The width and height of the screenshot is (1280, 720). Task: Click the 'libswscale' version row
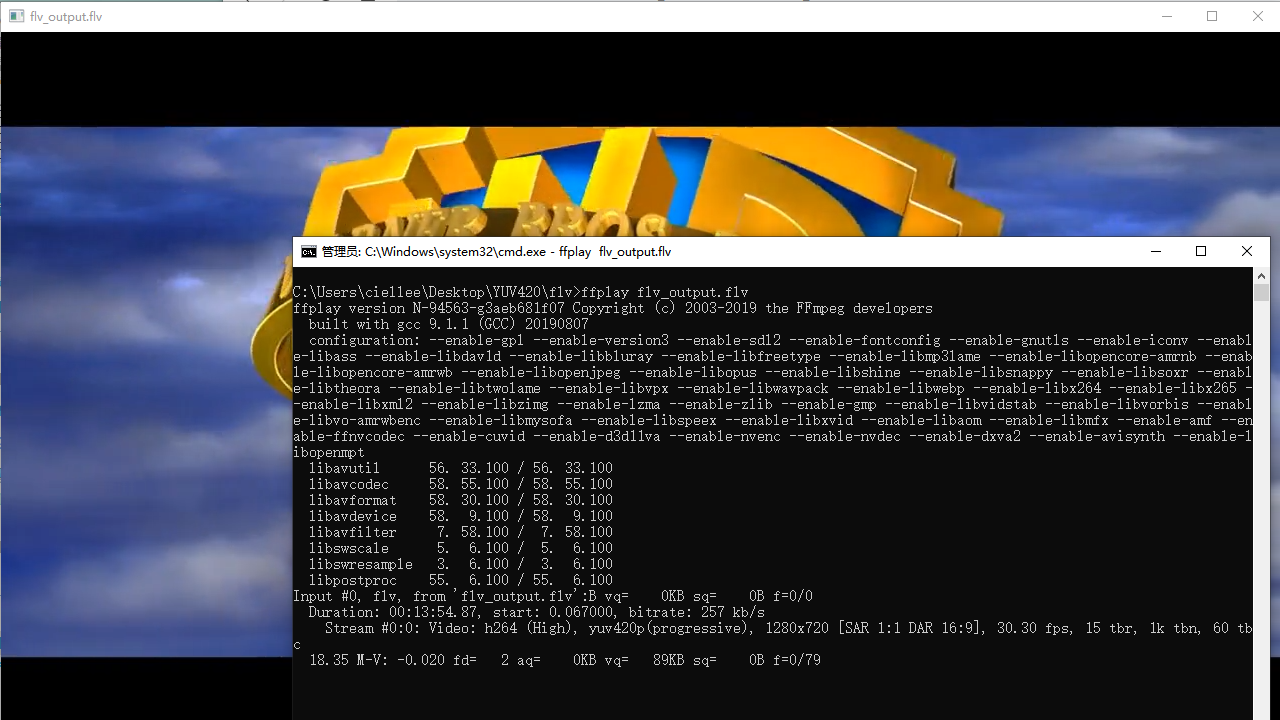pos(460,548)
